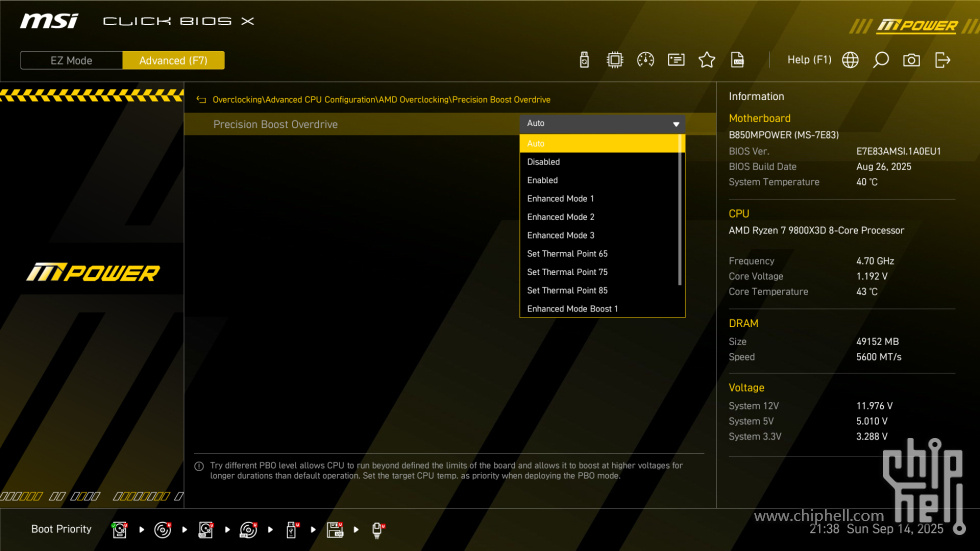The image size is (980, 551).
Task: Click the log file document icon
Action: coord(737,60)
